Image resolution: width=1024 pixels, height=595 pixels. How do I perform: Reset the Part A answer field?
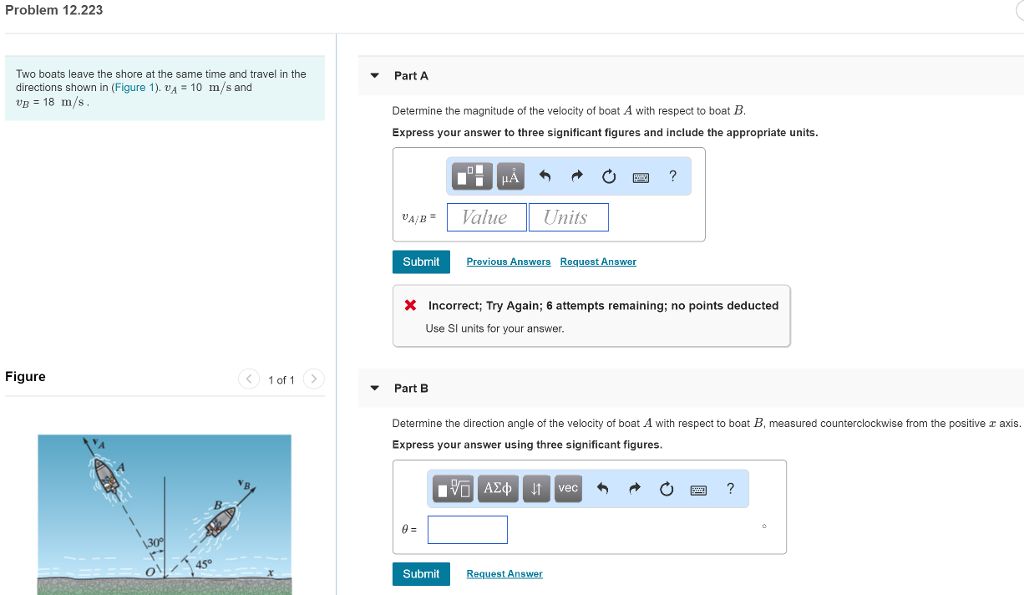coord(609,177)
